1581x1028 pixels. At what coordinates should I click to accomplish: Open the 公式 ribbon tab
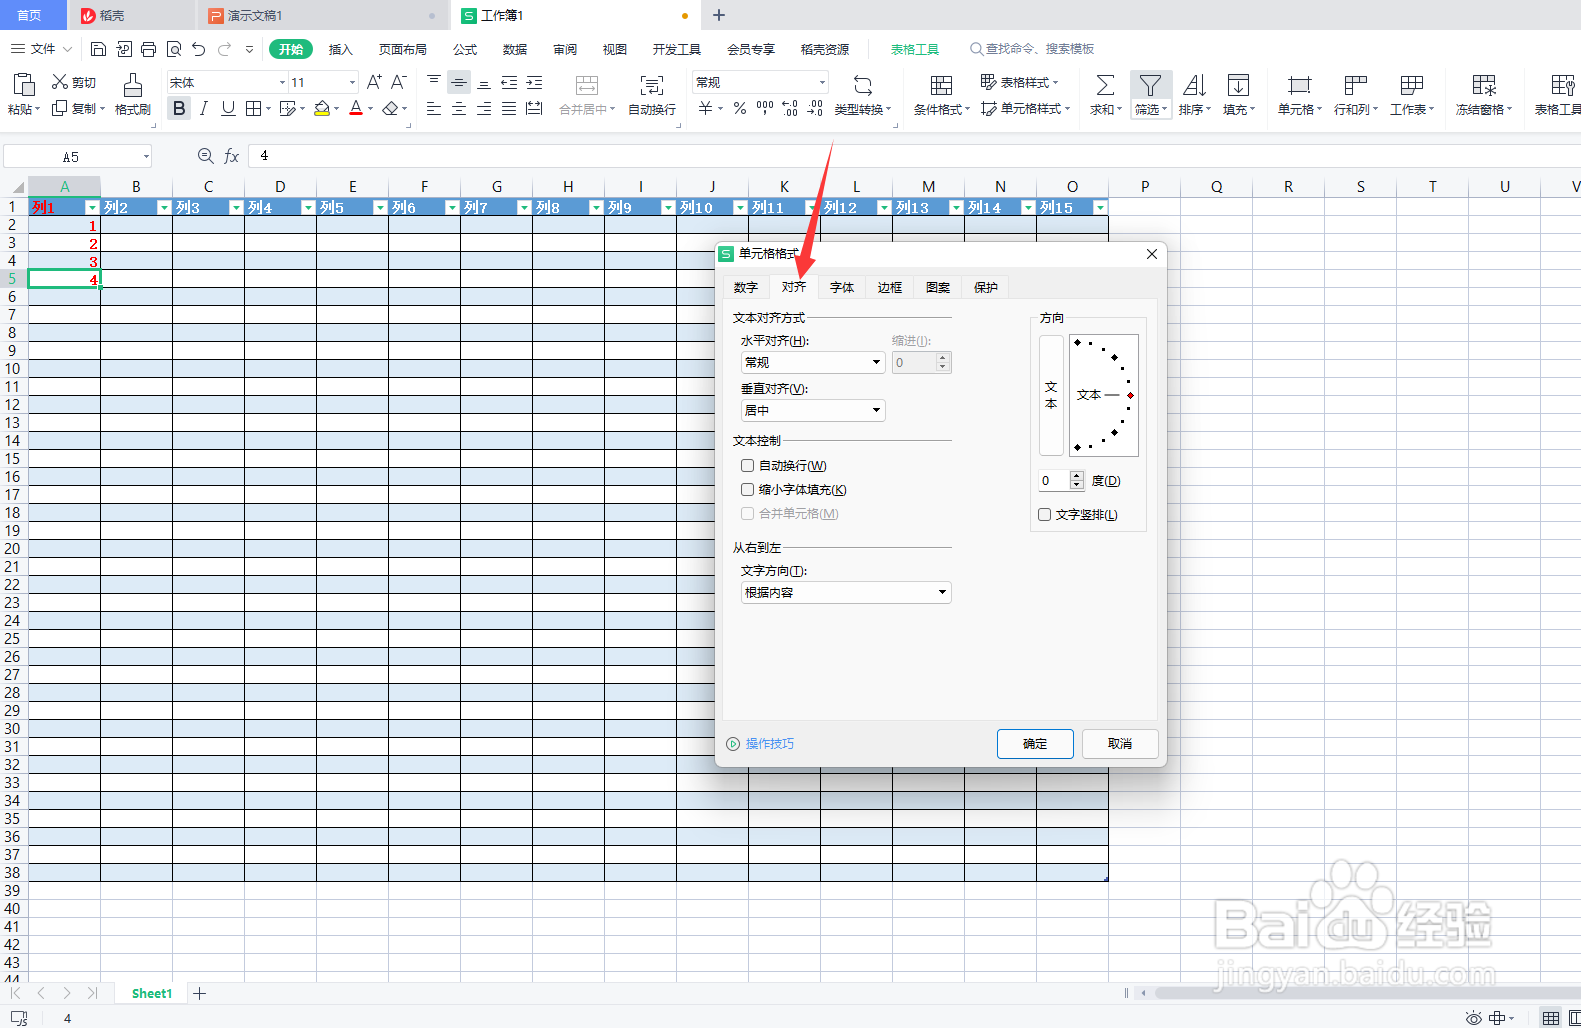click(465, 49)
